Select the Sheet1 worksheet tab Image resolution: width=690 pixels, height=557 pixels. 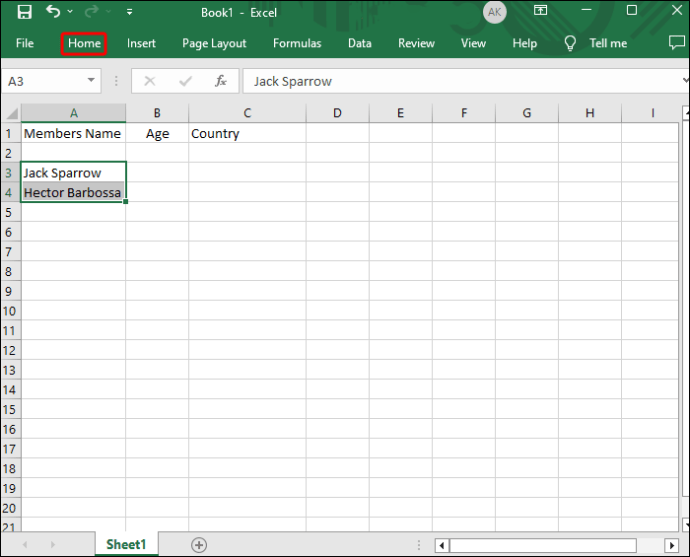[126, 545]
